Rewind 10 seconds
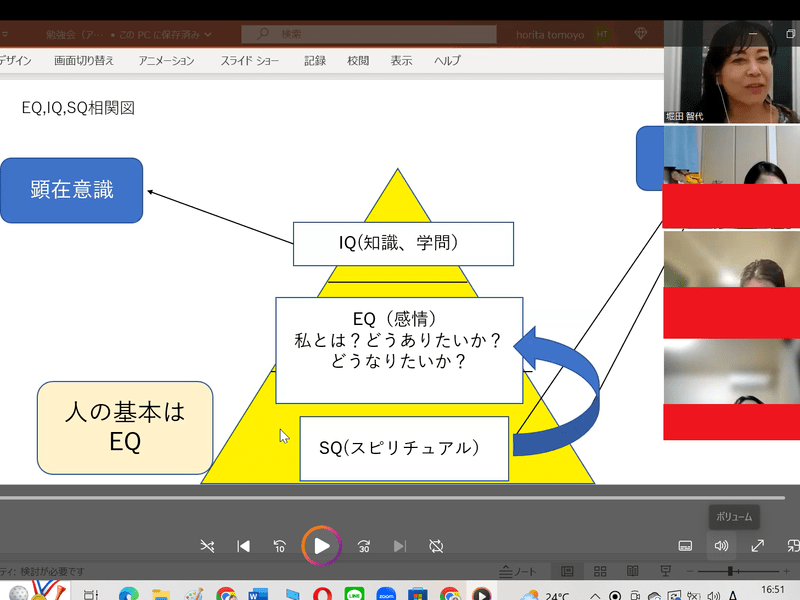The image size is (800, 600). point(280,546)
